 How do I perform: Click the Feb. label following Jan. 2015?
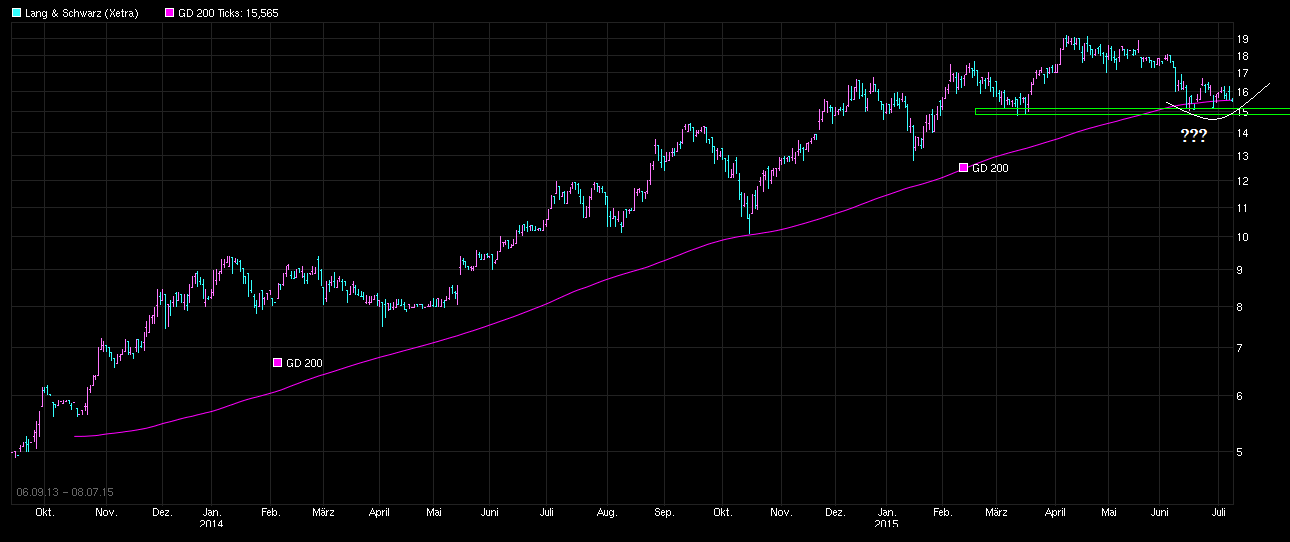942,512
